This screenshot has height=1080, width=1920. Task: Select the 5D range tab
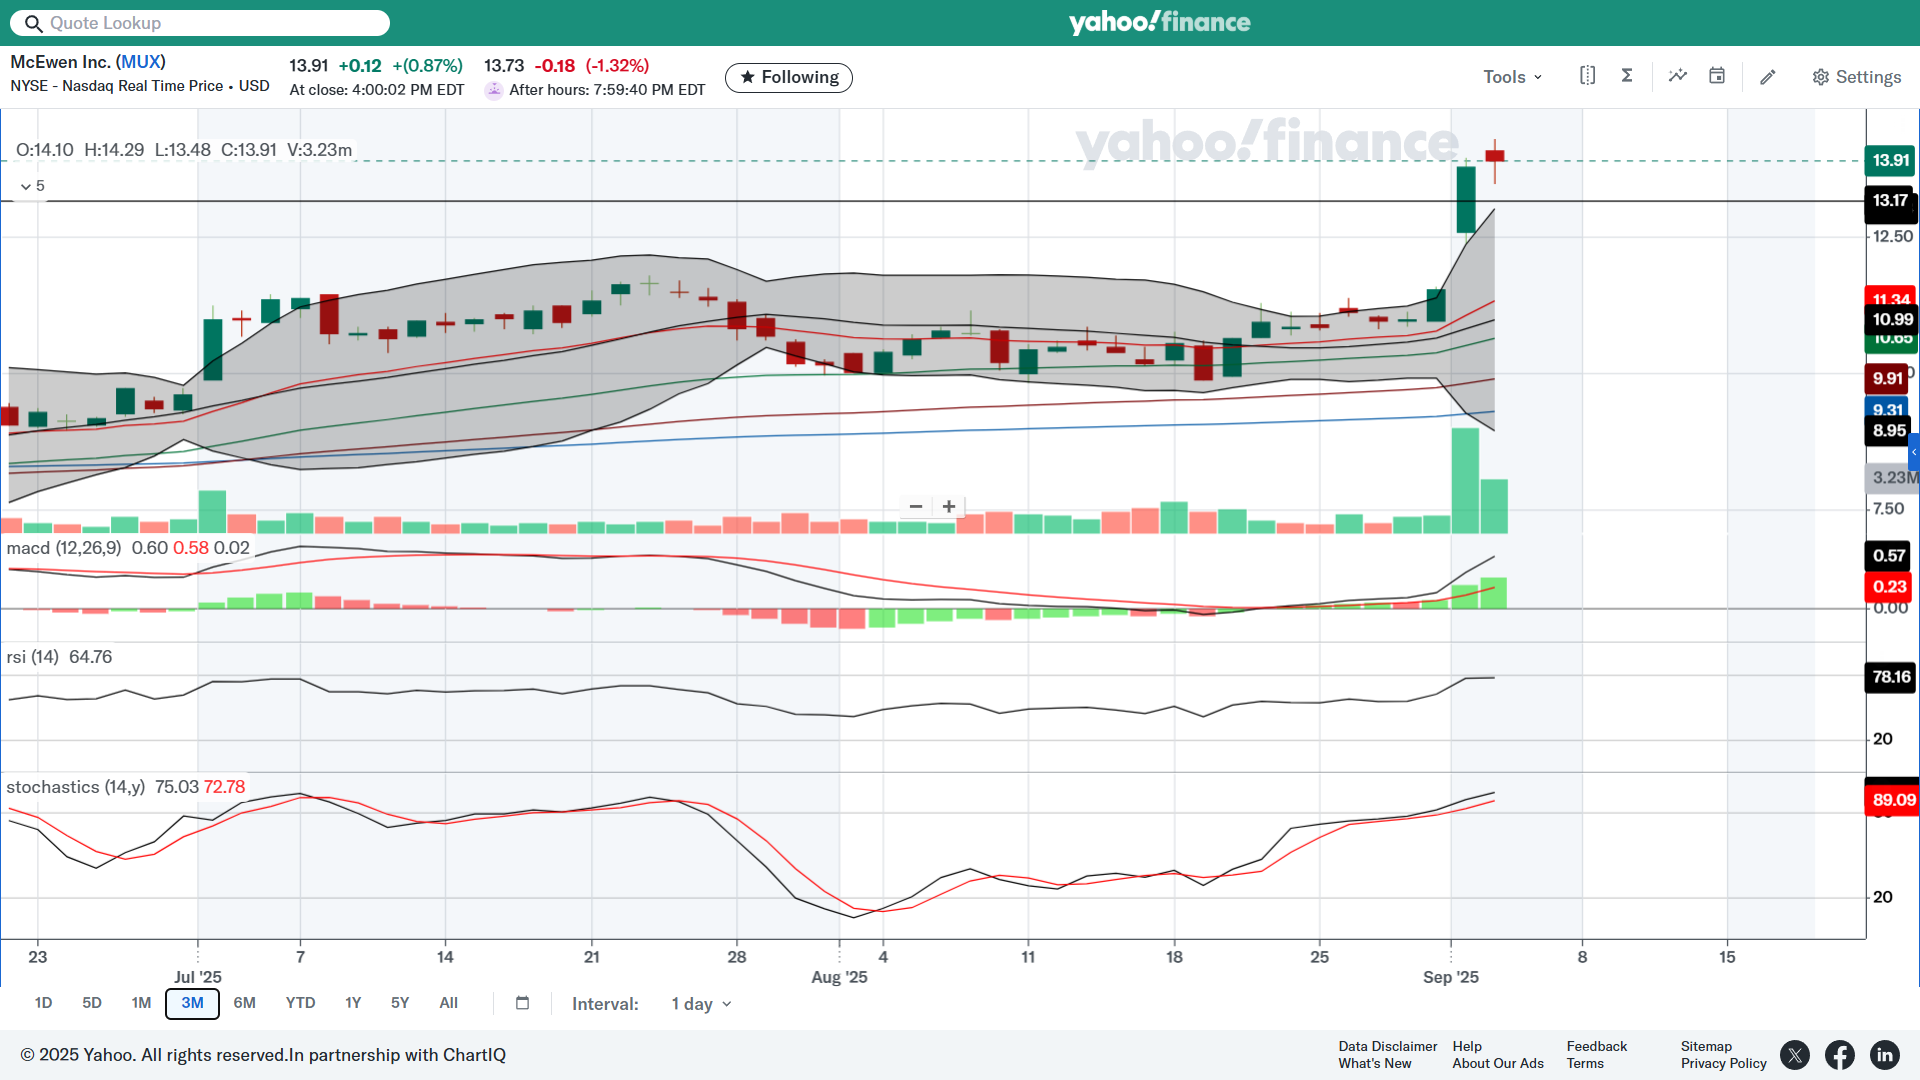92,1003
